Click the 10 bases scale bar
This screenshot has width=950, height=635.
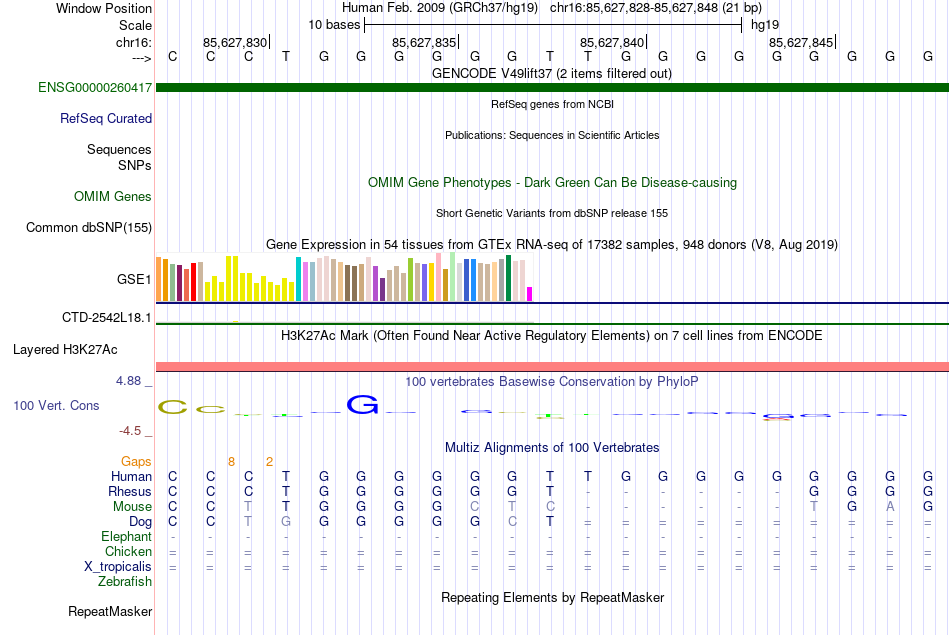pyautogui.click(x=553, y=25)
